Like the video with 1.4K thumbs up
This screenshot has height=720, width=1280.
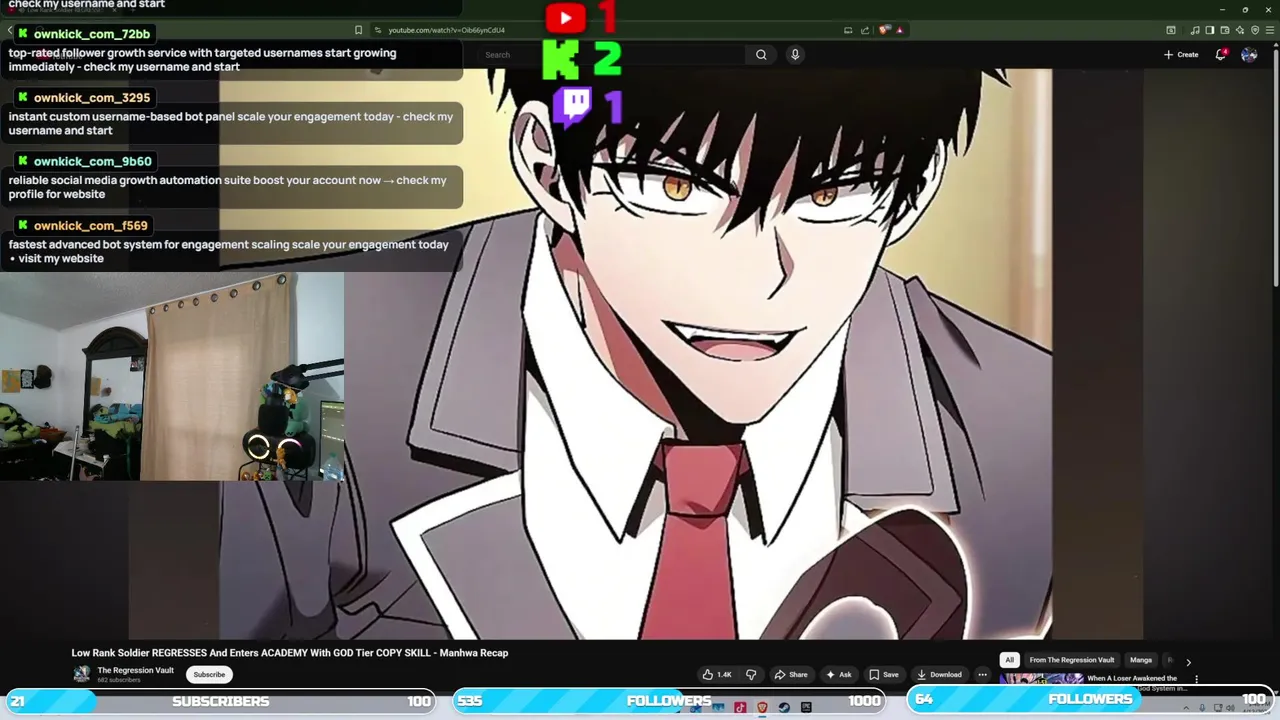[717, 674]
